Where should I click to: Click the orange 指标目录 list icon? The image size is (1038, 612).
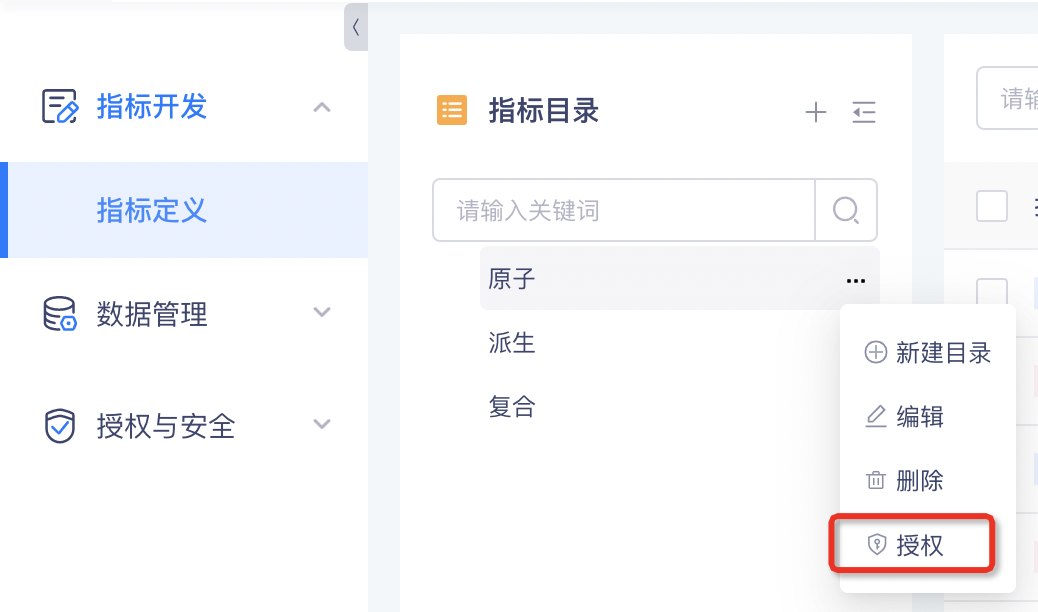click(452, 110)
